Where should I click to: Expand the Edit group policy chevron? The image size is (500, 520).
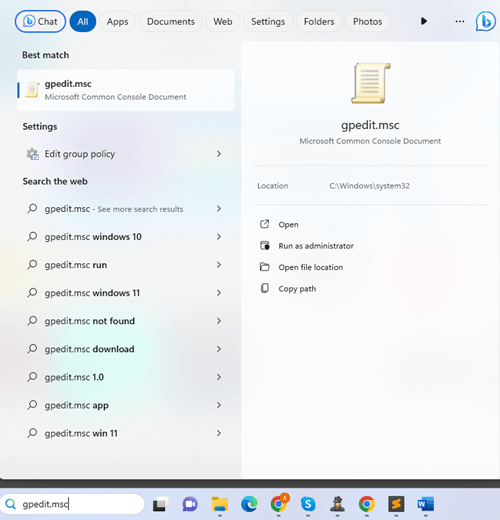coord(219,154)
